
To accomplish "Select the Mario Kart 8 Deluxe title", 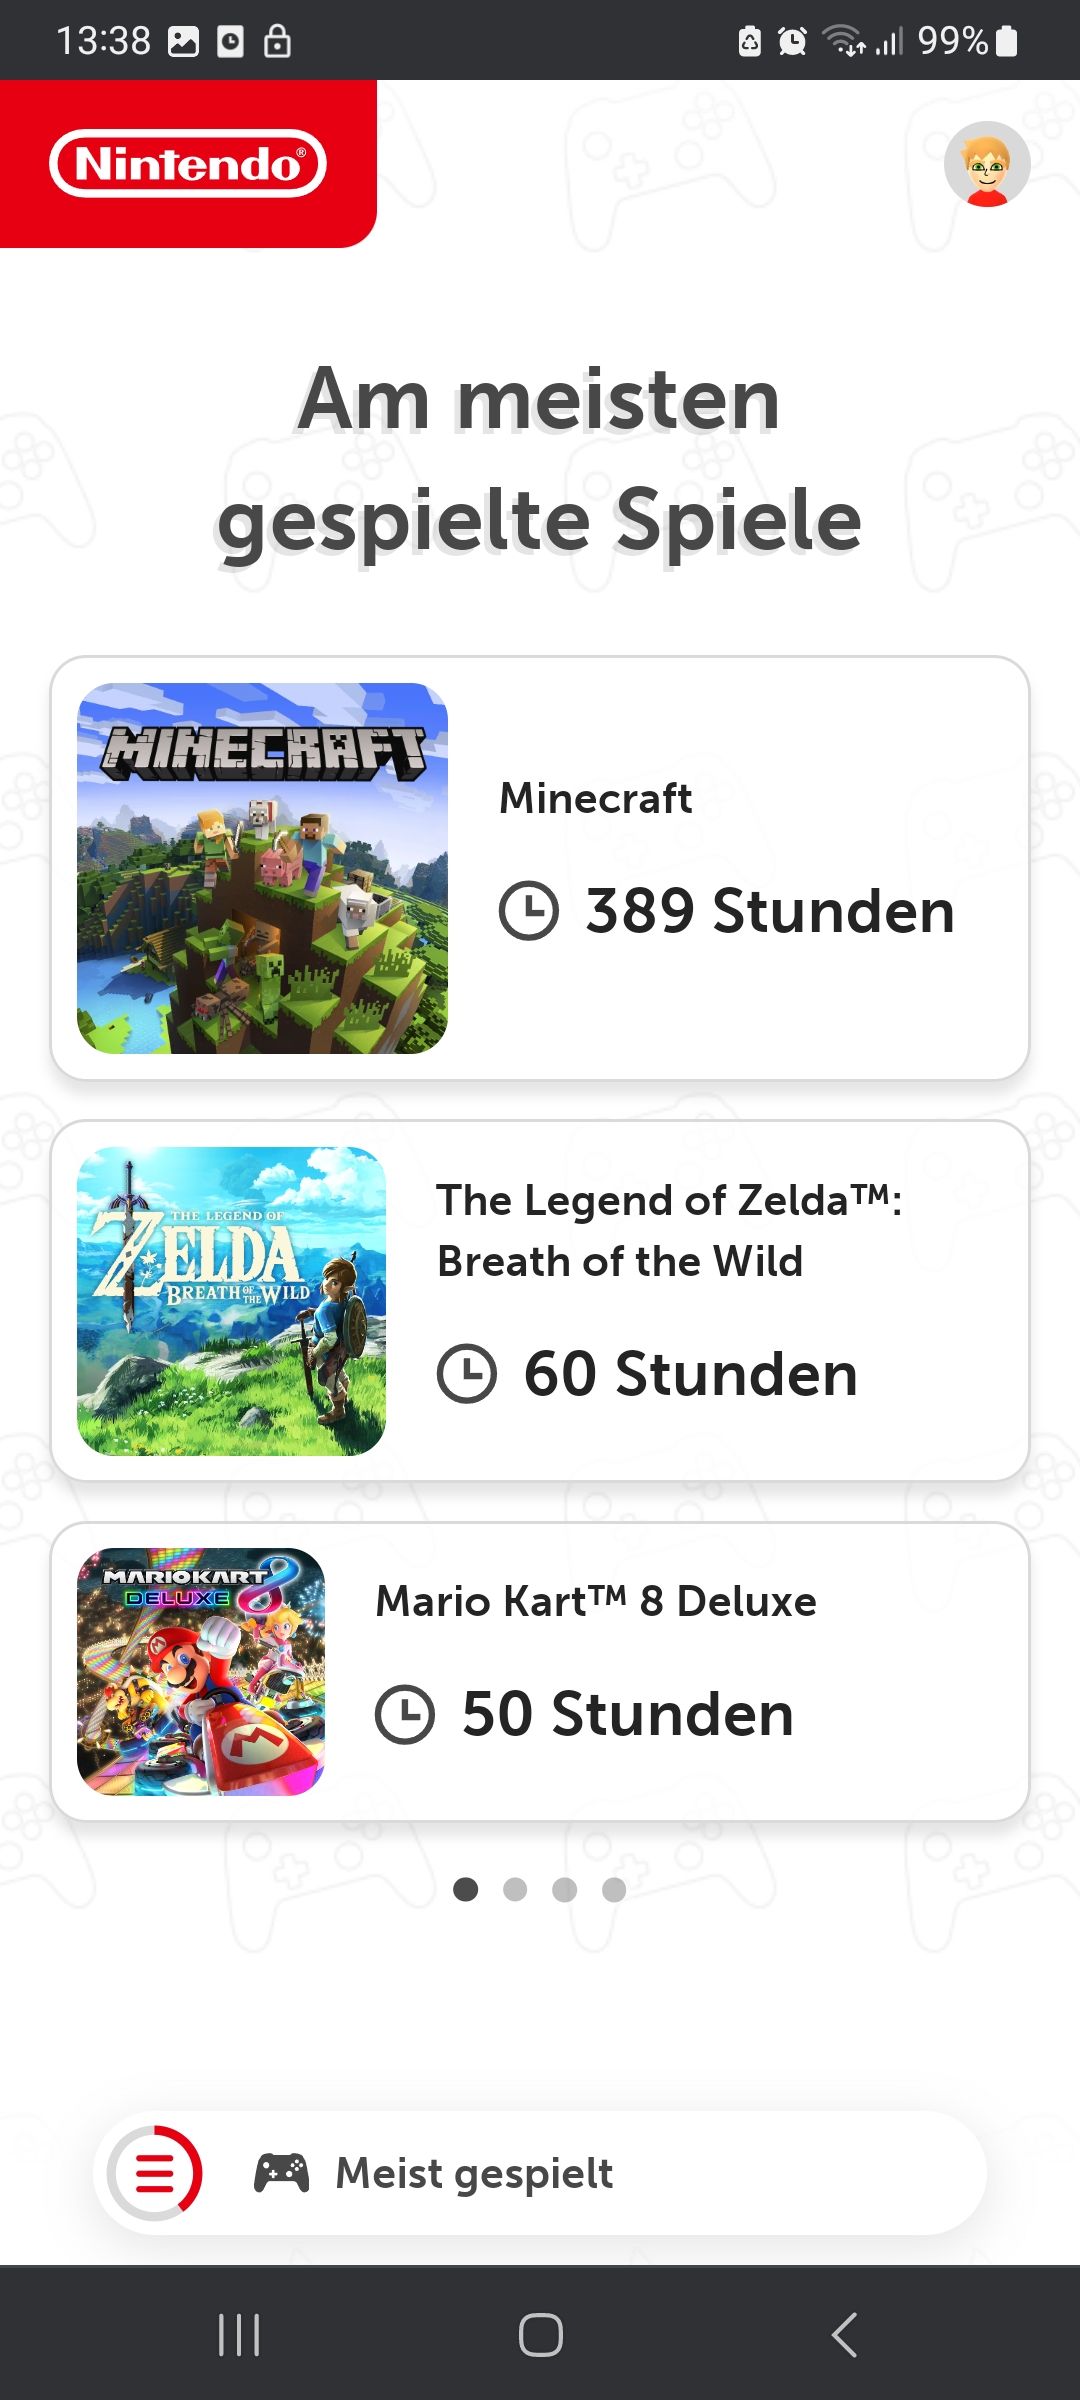I will pyautogui.click(x=596, y=1601).
